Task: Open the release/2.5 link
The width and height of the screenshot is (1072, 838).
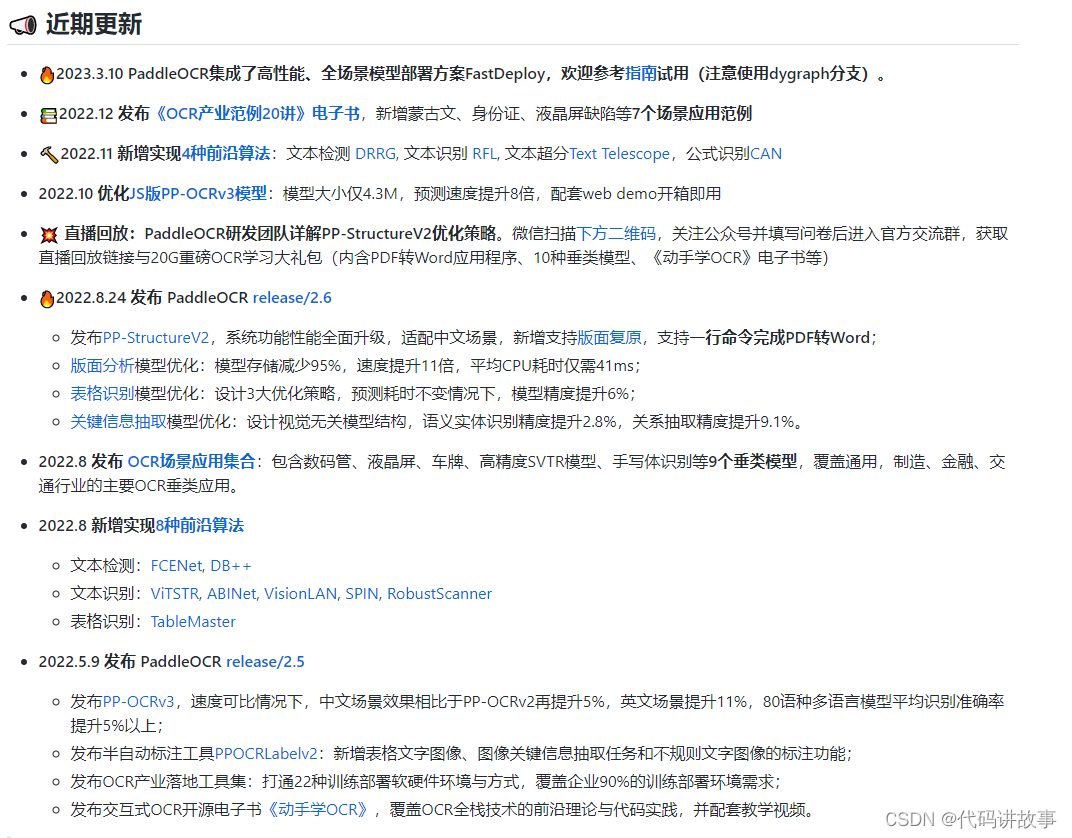Action: [x=265, y=662]
